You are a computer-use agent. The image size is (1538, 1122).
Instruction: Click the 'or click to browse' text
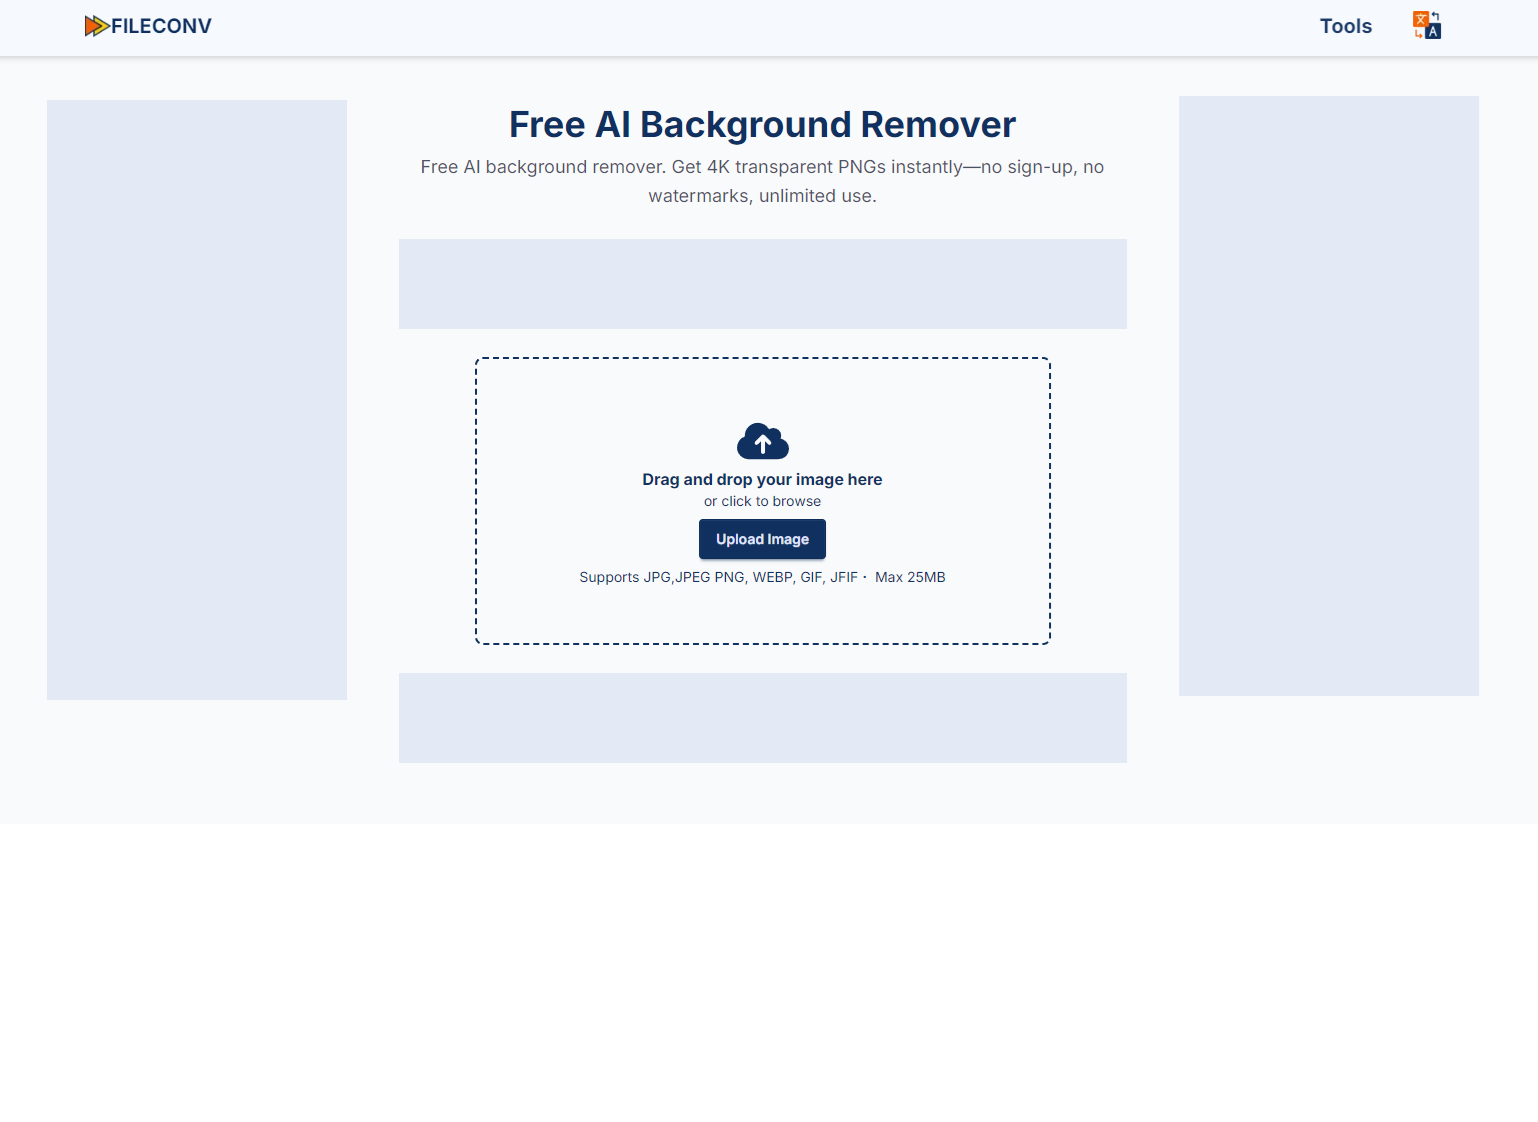click(x=762, y=501)
